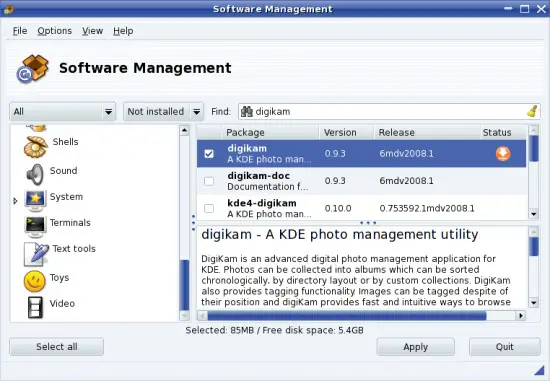Uncheck the digikam package checkbox

pos(209,154)
